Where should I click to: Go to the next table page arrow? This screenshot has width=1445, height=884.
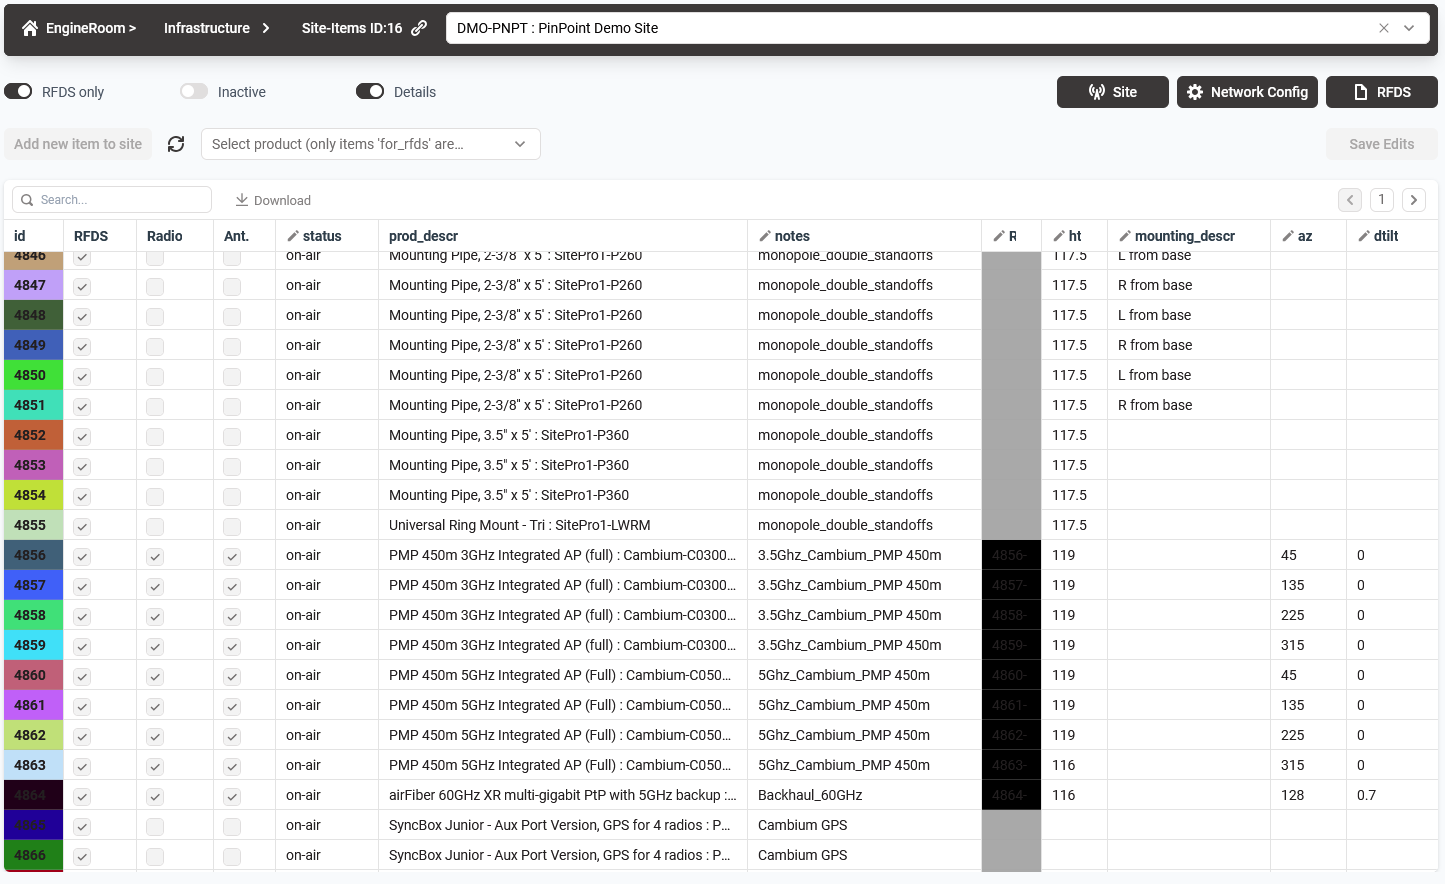pyautogui.click(x=1413, y=200)
